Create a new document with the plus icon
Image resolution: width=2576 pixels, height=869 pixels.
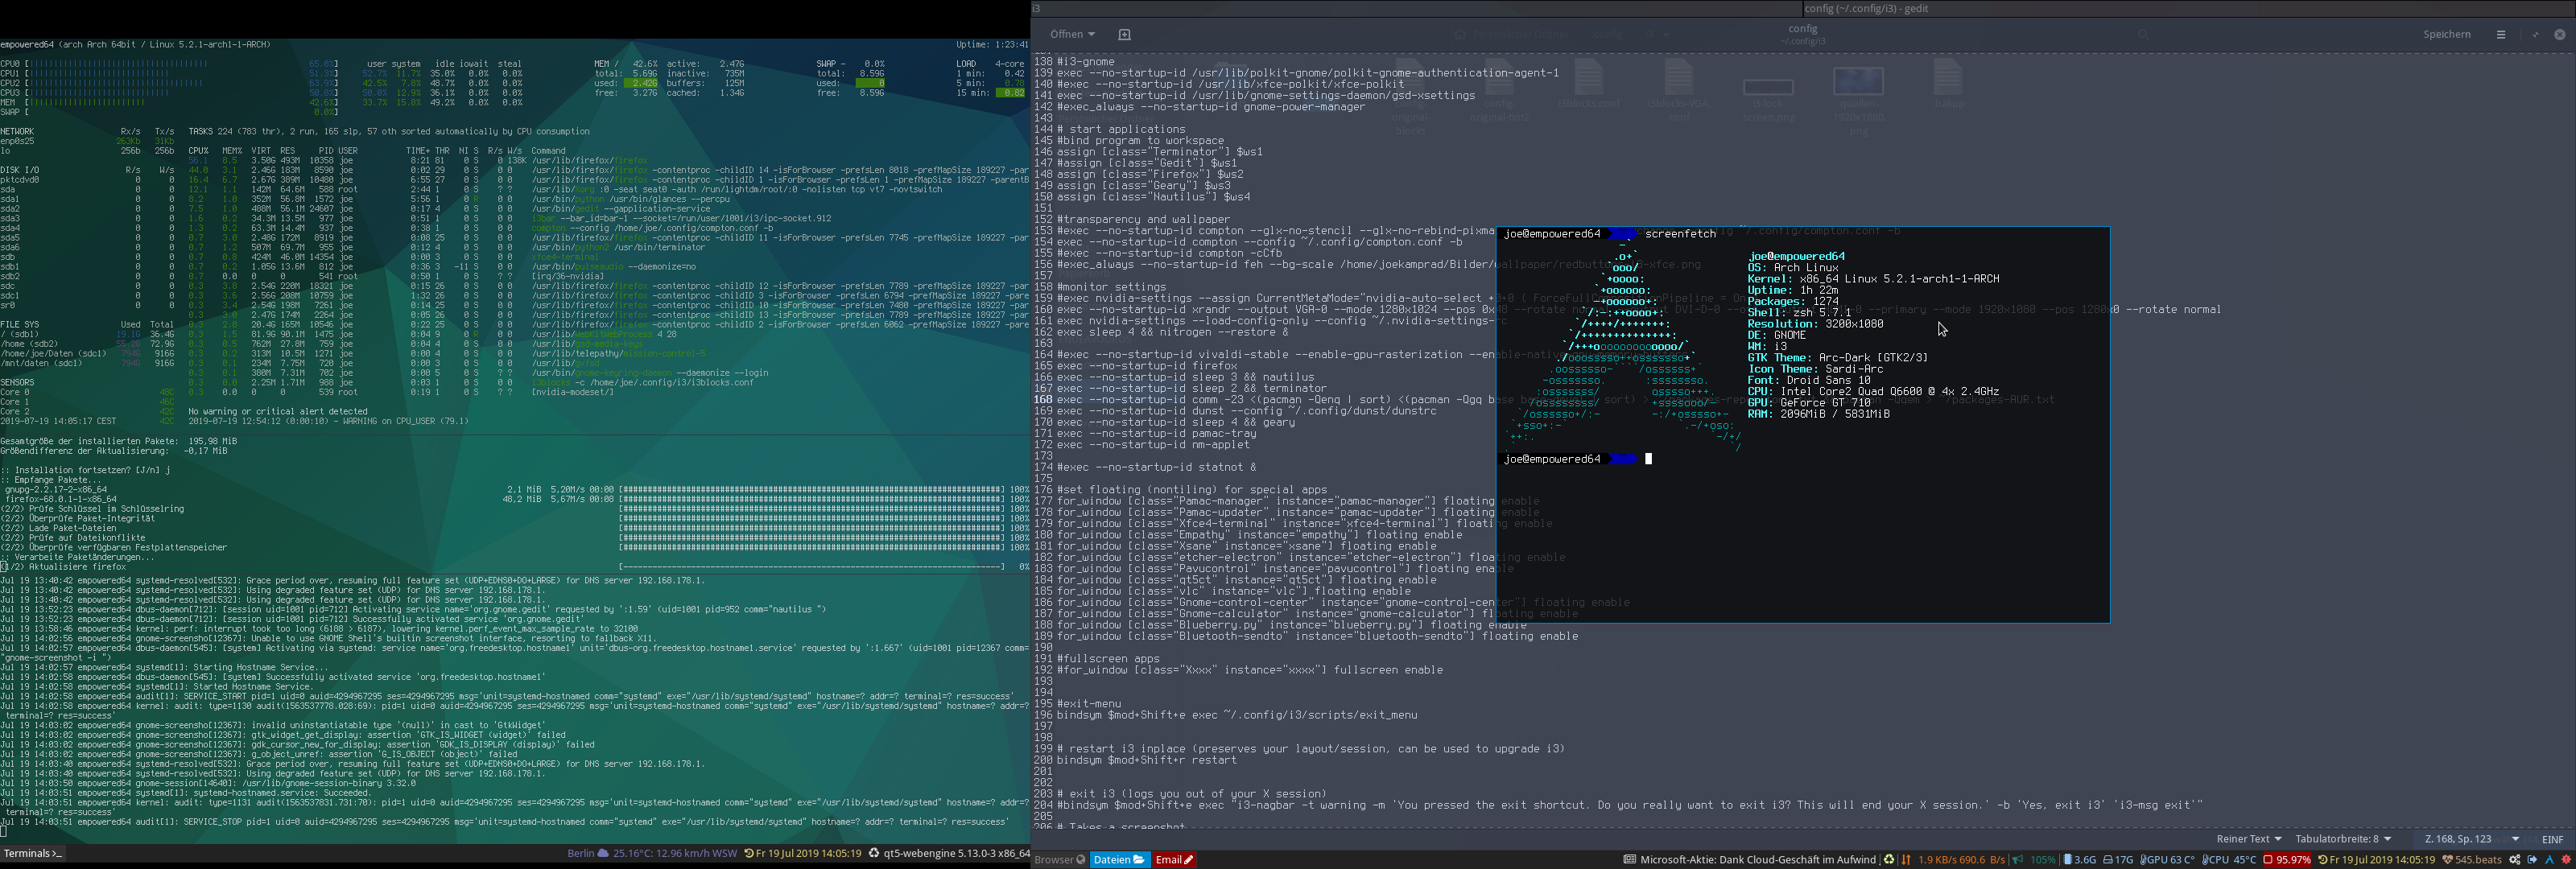coord(1124,34)
